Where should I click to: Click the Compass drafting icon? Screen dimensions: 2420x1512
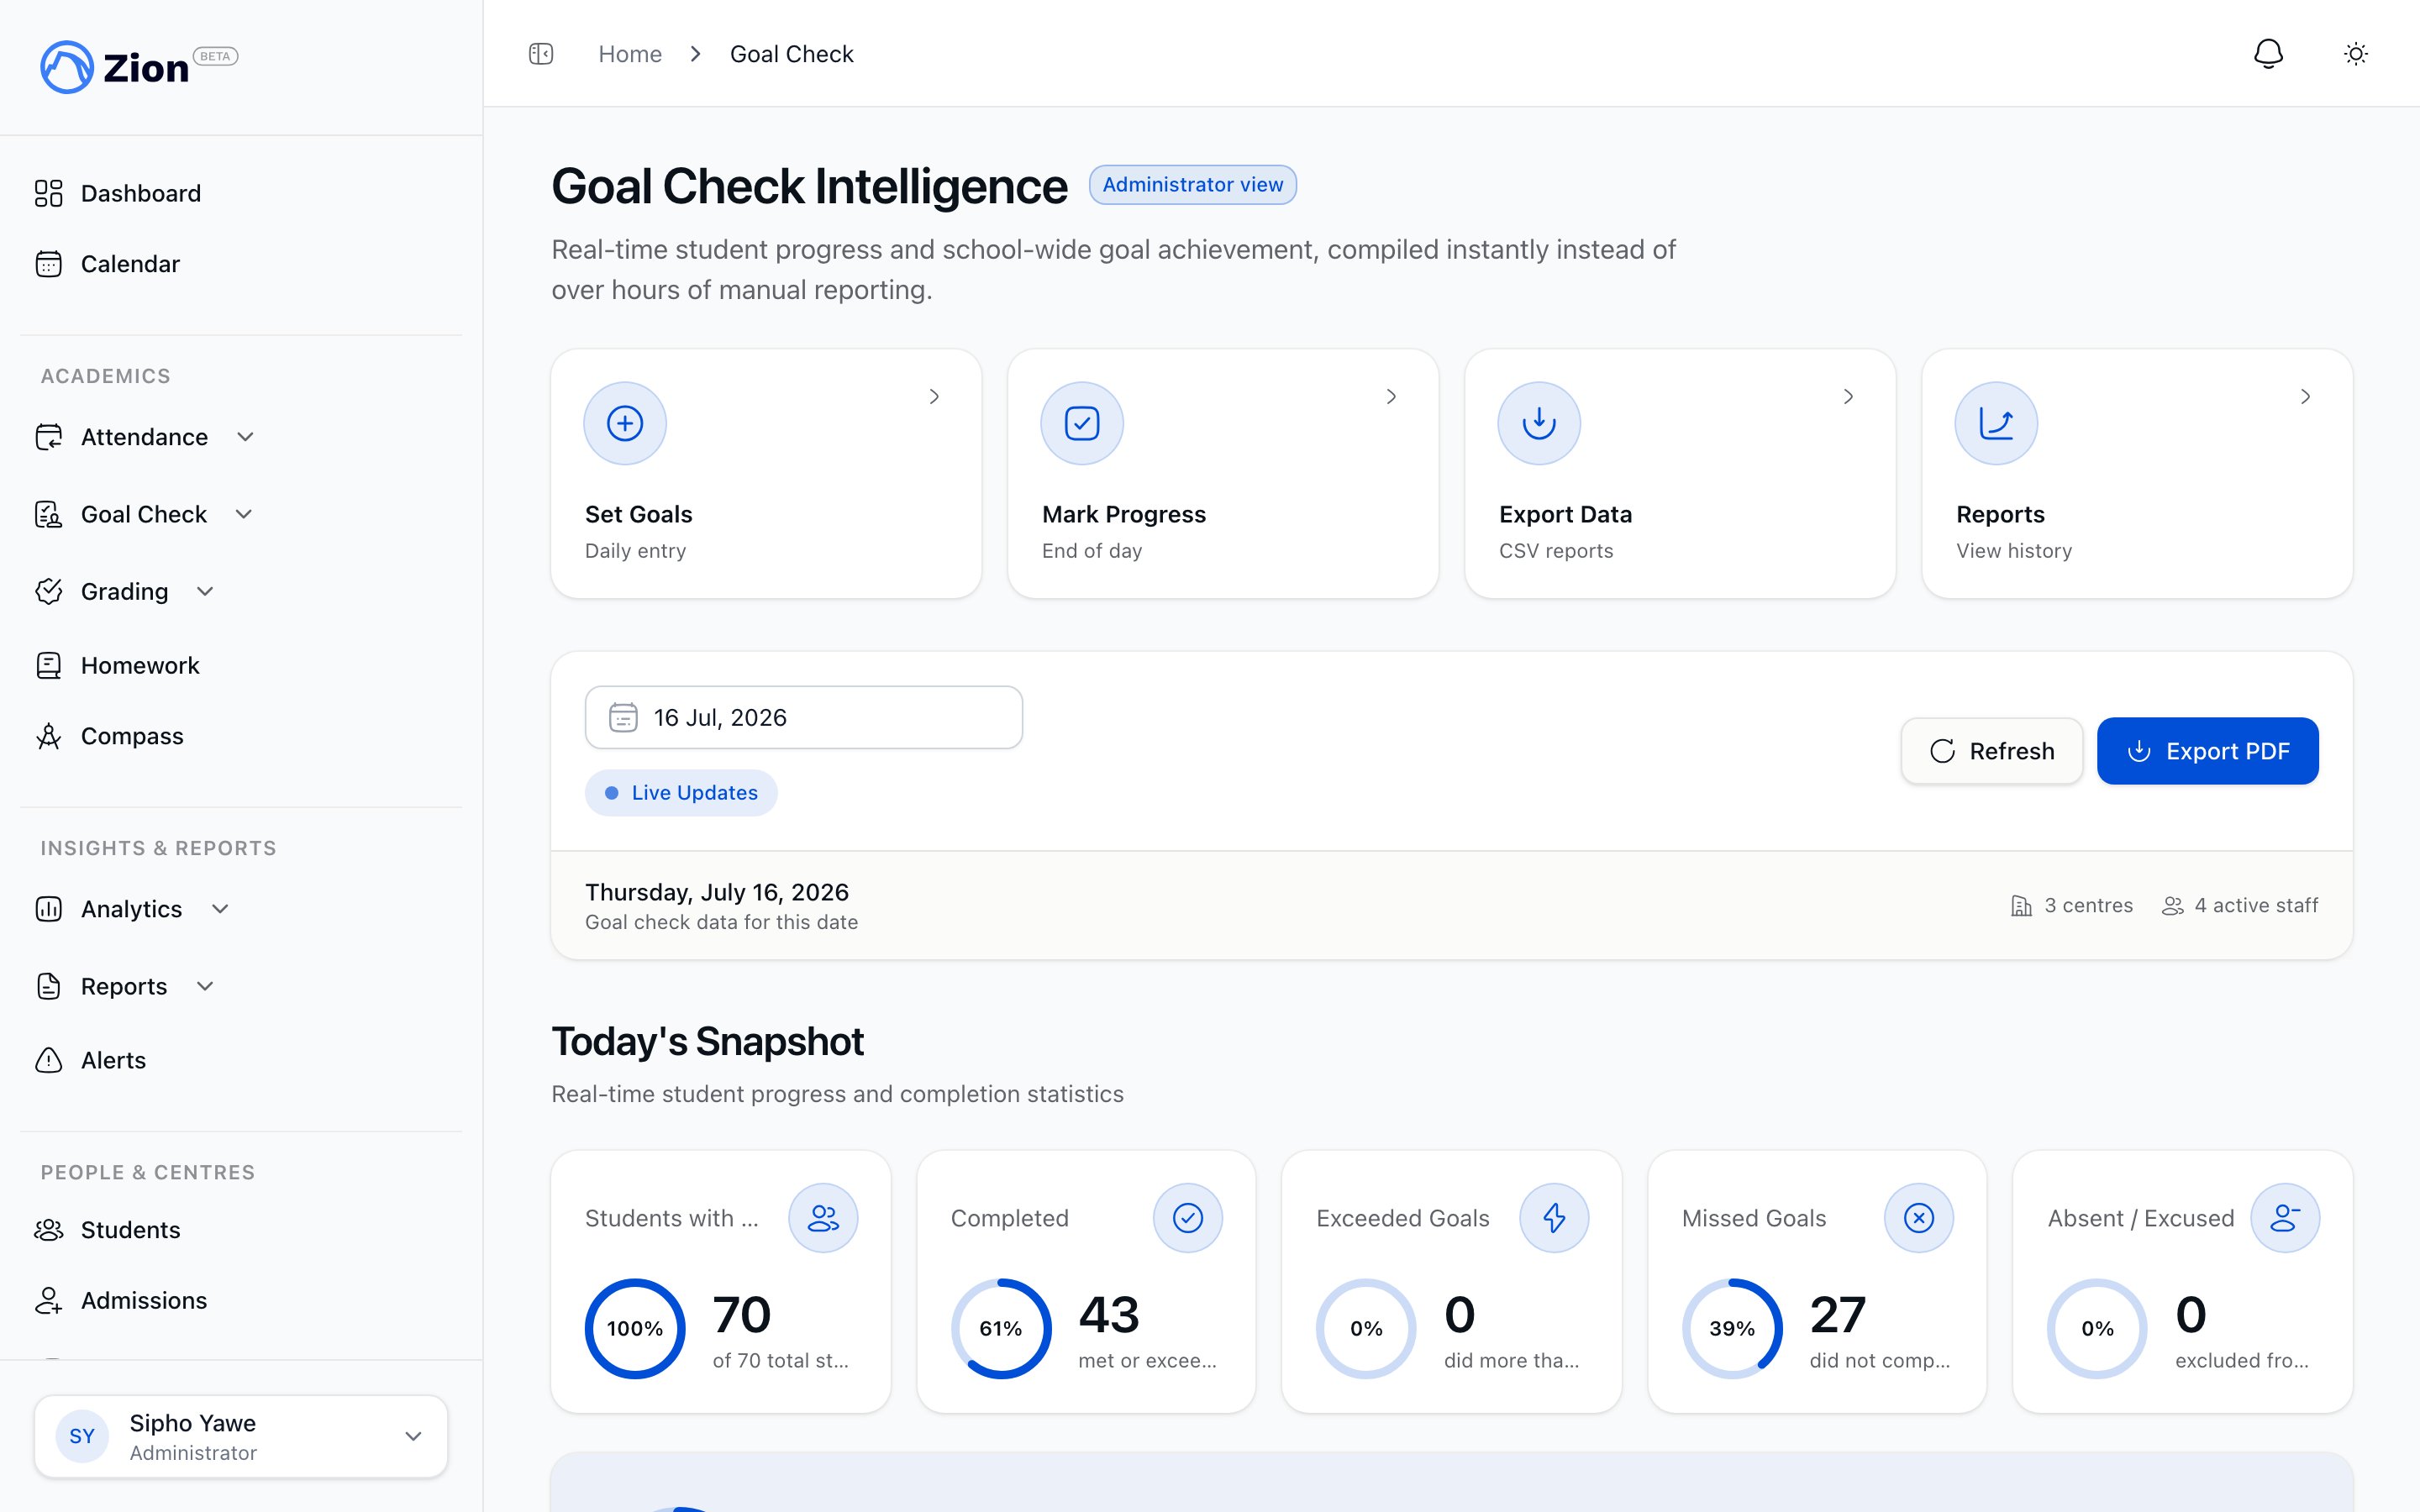tap(48, 736)
